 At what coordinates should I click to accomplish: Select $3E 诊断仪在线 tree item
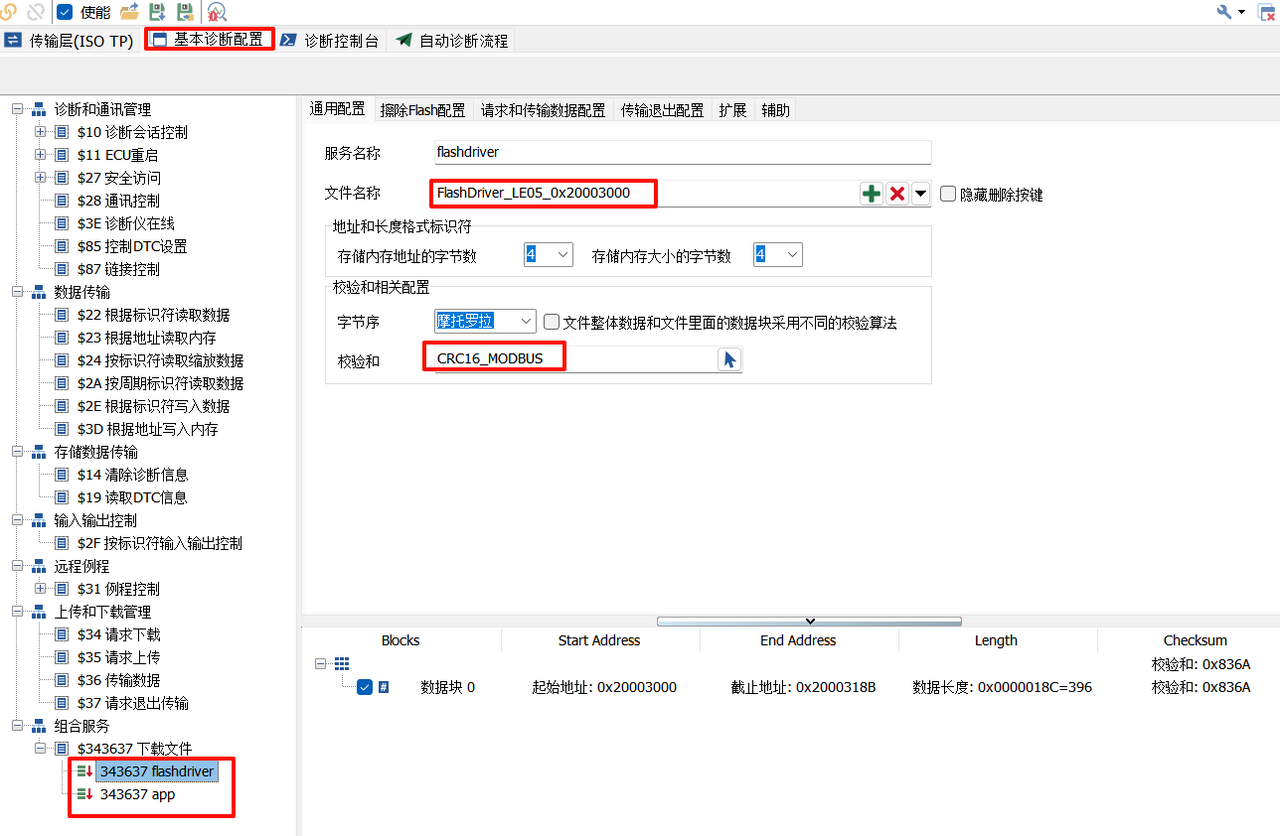point(125,223)
